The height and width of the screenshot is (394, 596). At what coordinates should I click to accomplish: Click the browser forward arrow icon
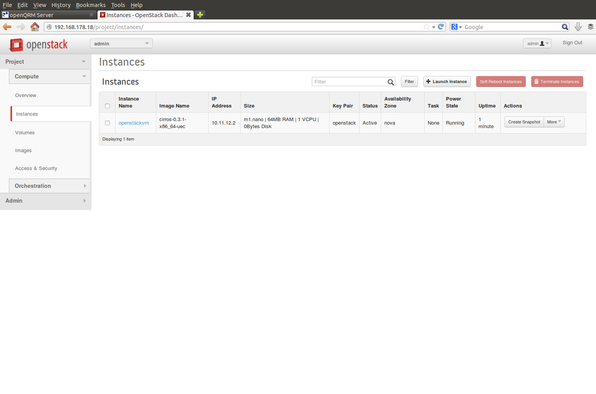(21, 27)
